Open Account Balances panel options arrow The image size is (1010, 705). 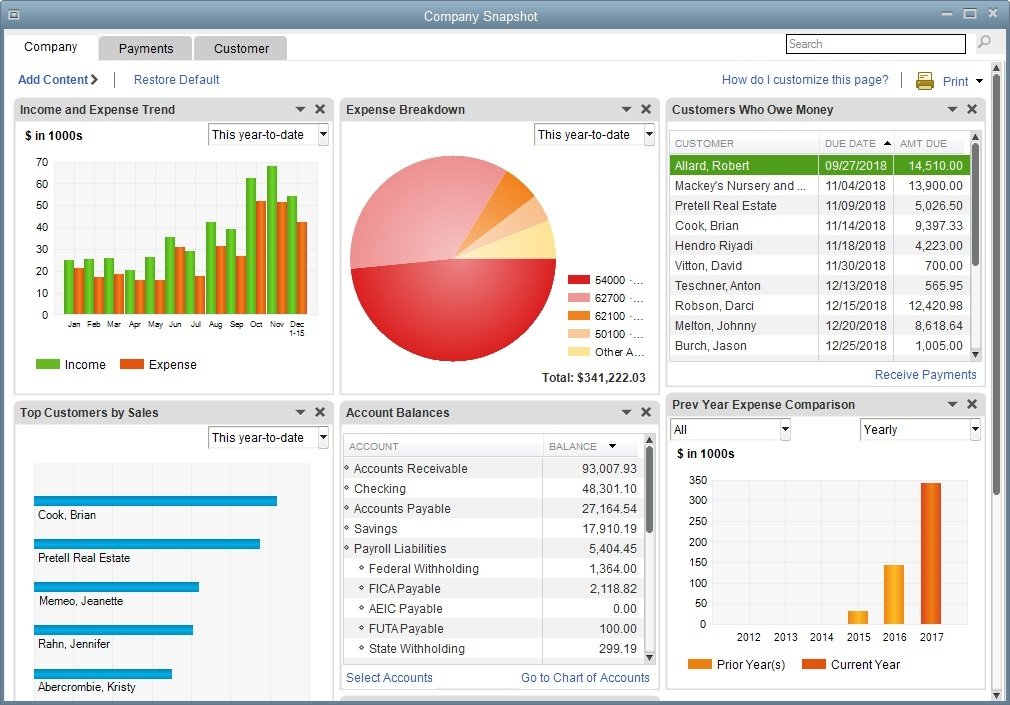[627, 413]
